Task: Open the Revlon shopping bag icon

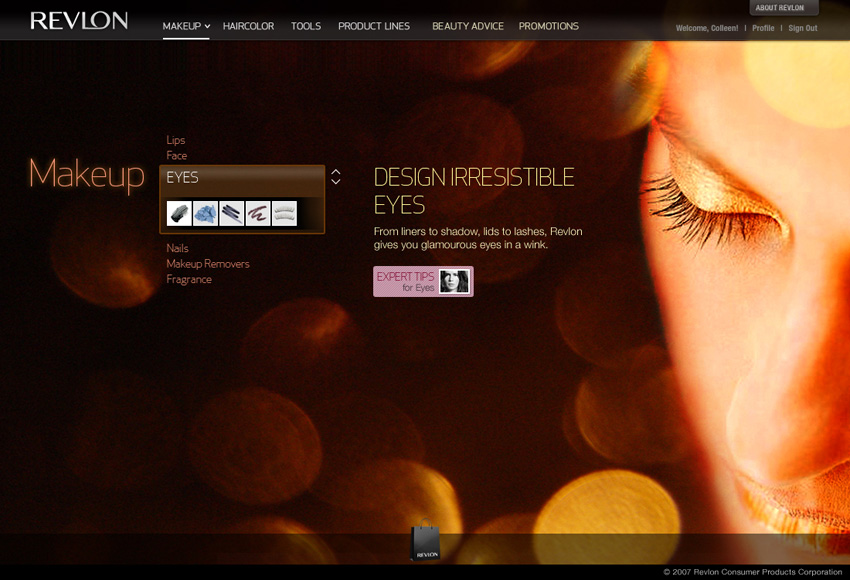Action: click(x=425, y=541)
